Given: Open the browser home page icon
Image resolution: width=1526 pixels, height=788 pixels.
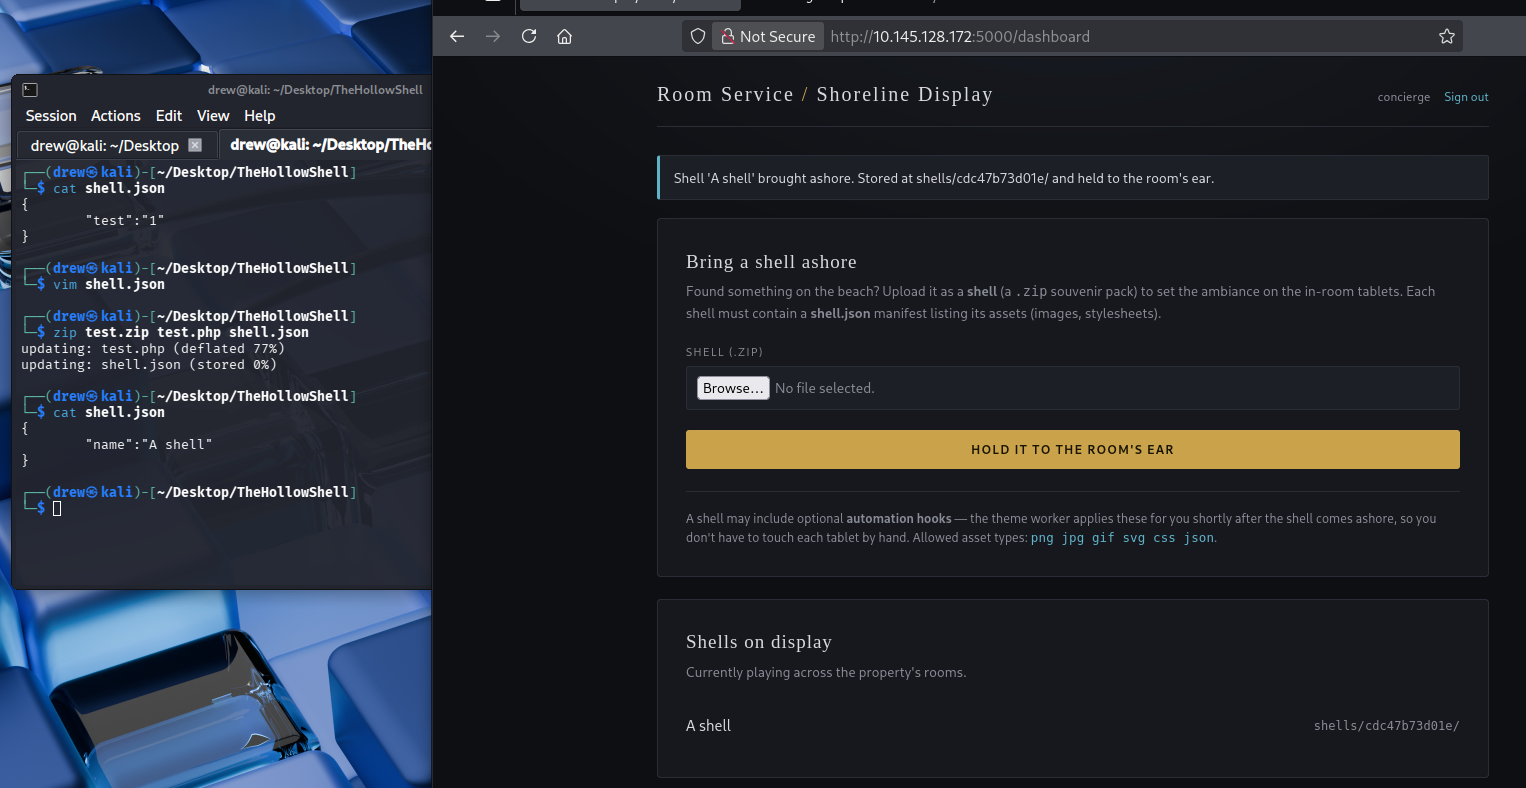Looking at the screenshot, I should point(565,36).
